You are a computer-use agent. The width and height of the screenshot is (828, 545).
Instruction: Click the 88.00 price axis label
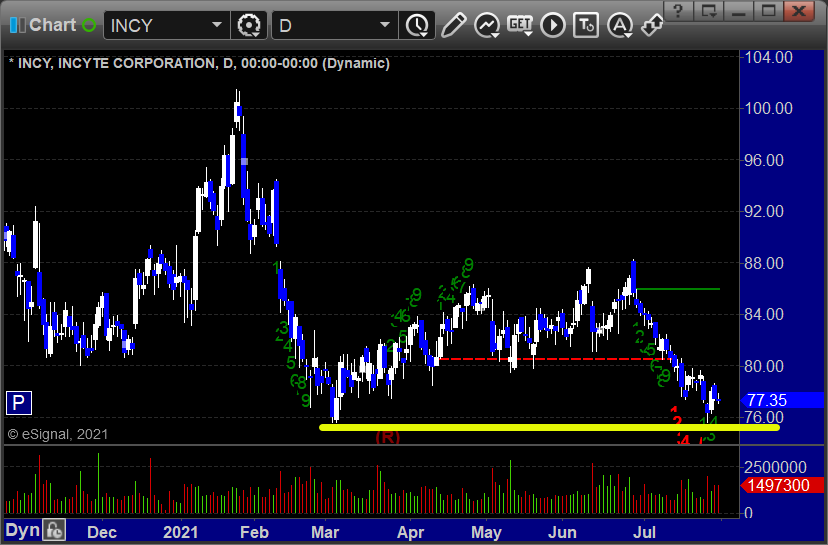tap(764, 263)
